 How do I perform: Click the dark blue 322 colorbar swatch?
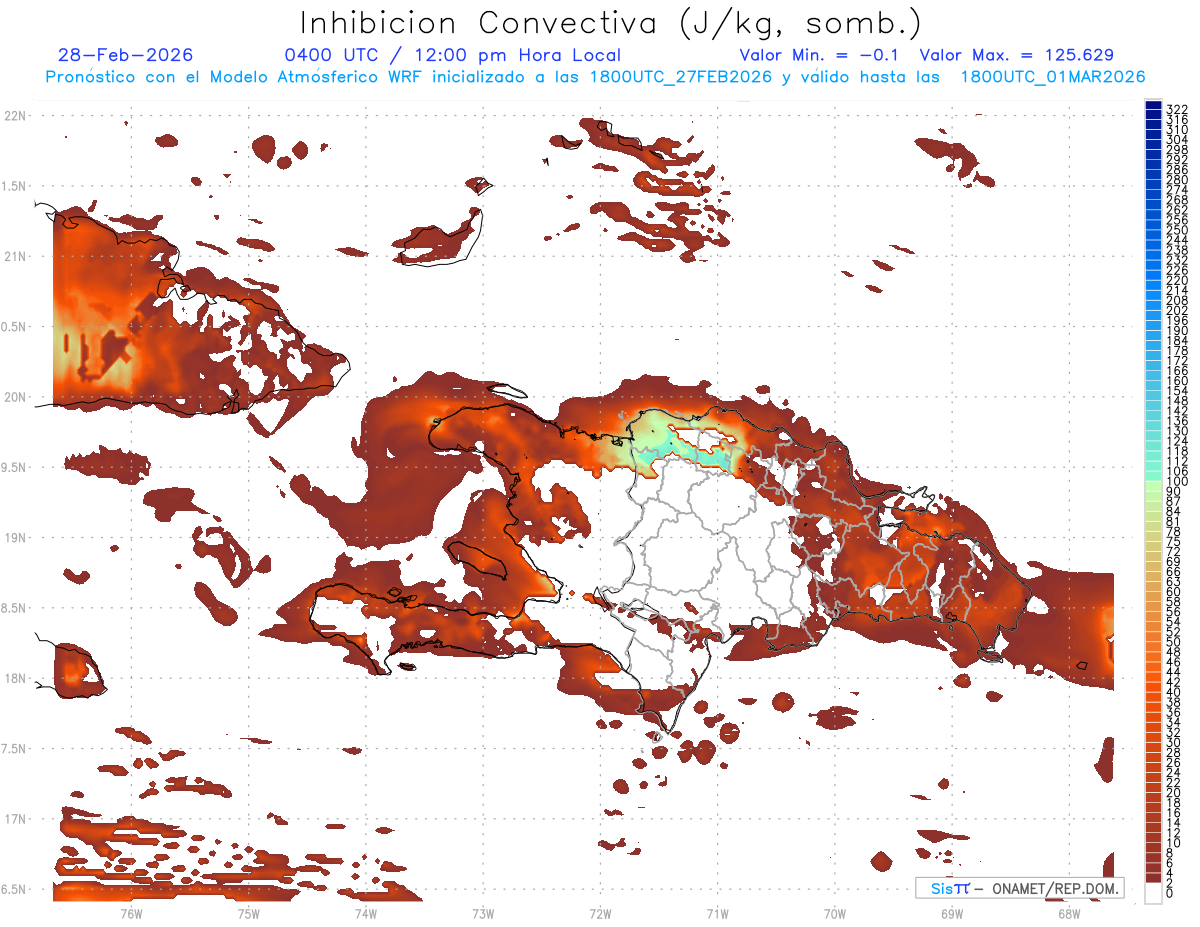point(1153,107)
